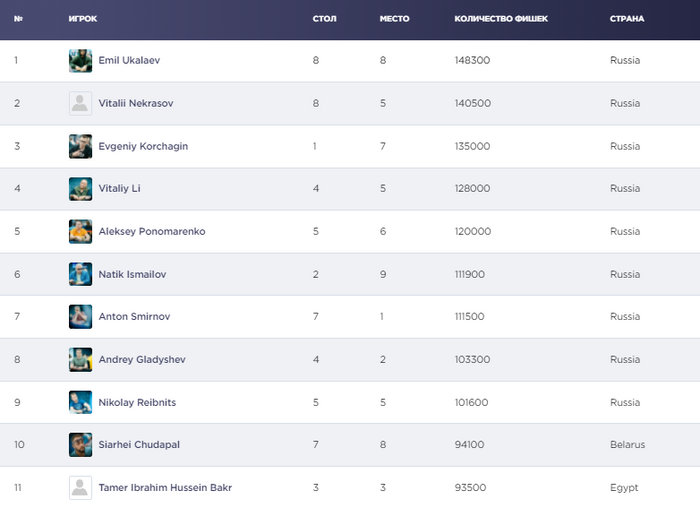Click Natik Ismailov's avatar picture
The width and height of the screenshot is (700, 508).
click(80, 274)
